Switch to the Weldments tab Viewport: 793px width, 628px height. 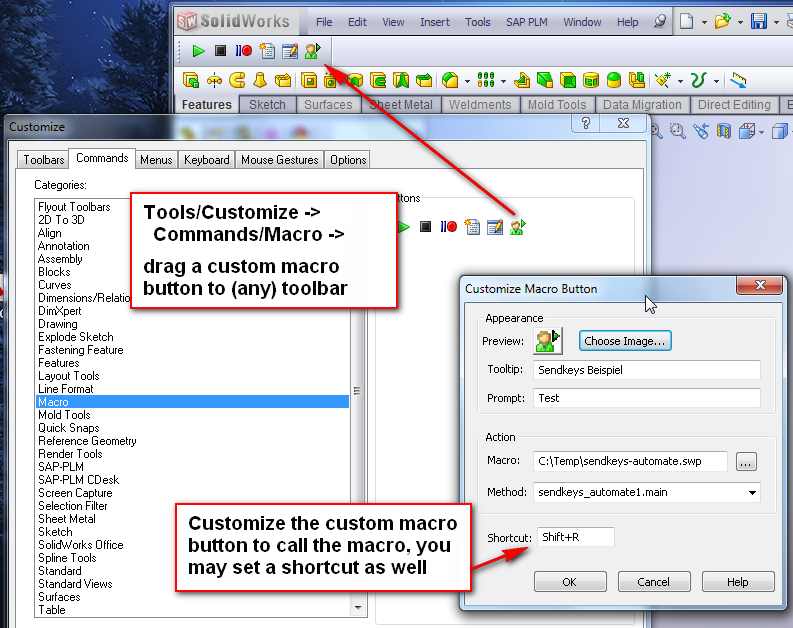coord(480,105)
